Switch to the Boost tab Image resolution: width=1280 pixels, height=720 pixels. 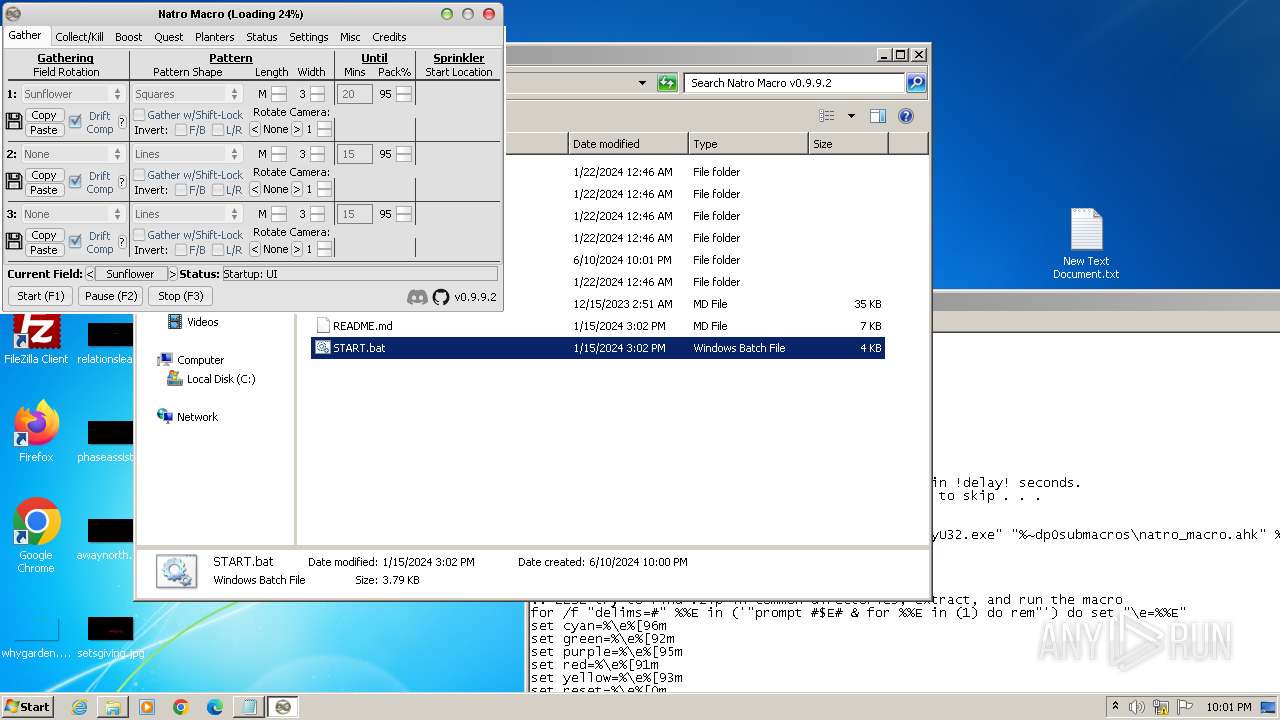point(128,37)
